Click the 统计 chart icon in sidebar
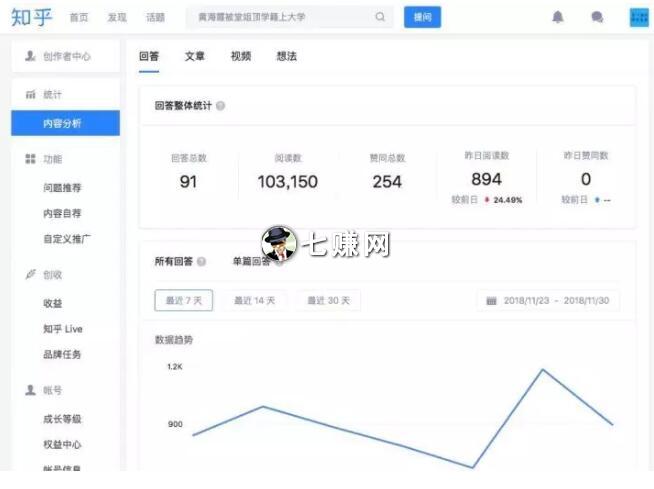This screenshot has width=654, height=489. (30, 94)
